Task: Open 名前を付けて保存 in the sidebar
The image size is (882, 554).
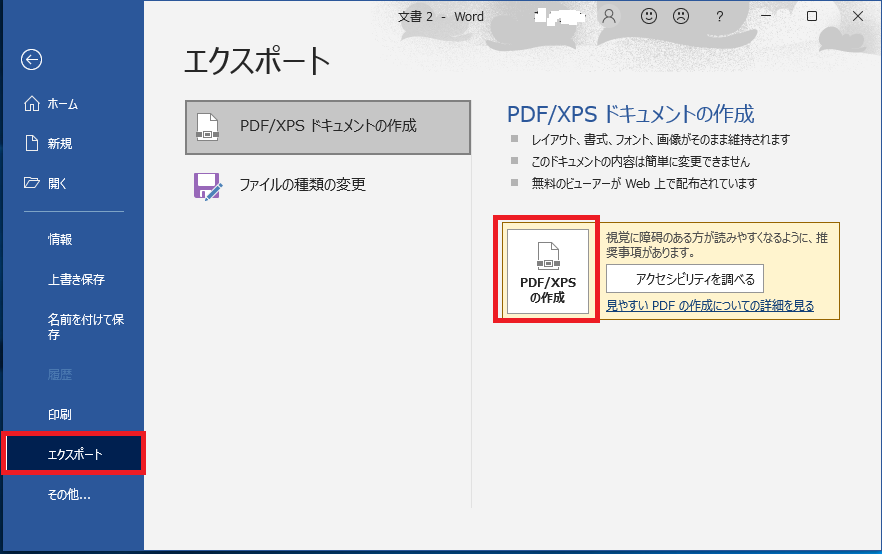Action: (73, 327)
